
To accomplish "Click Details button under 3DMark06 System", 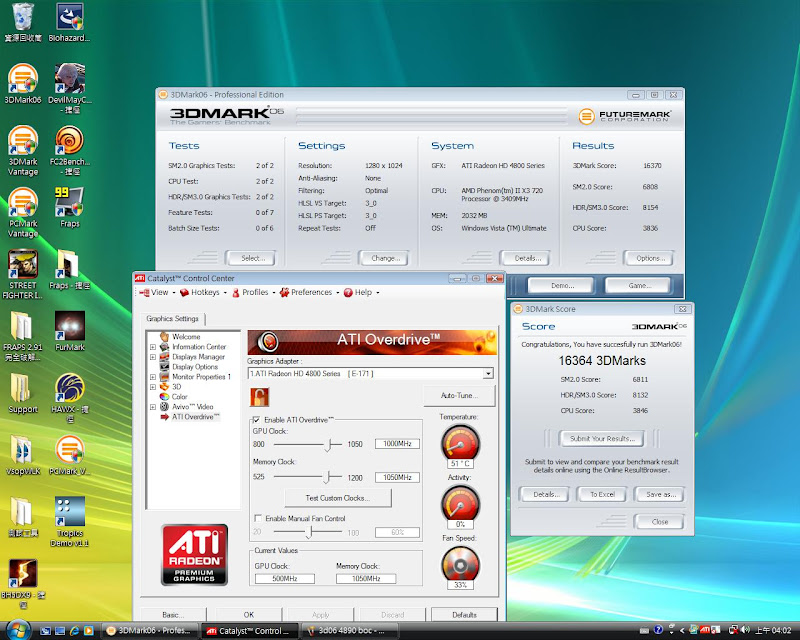I will pos(526,258).
